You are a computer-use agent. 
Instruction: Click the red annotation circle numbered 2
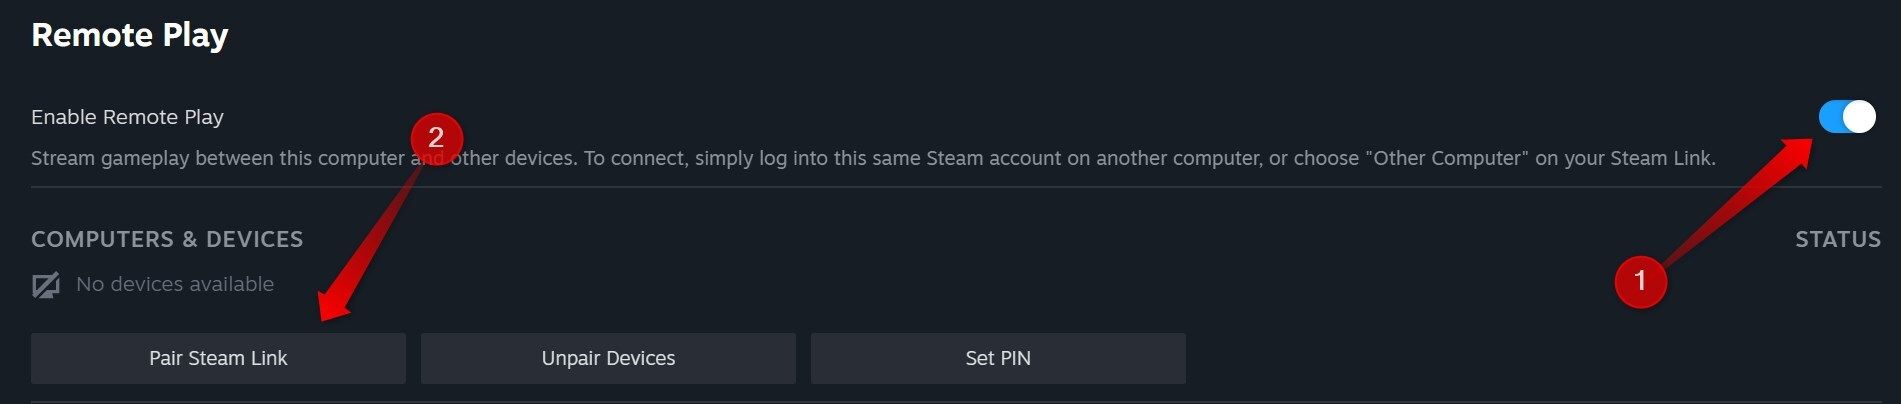coord(436,138)
